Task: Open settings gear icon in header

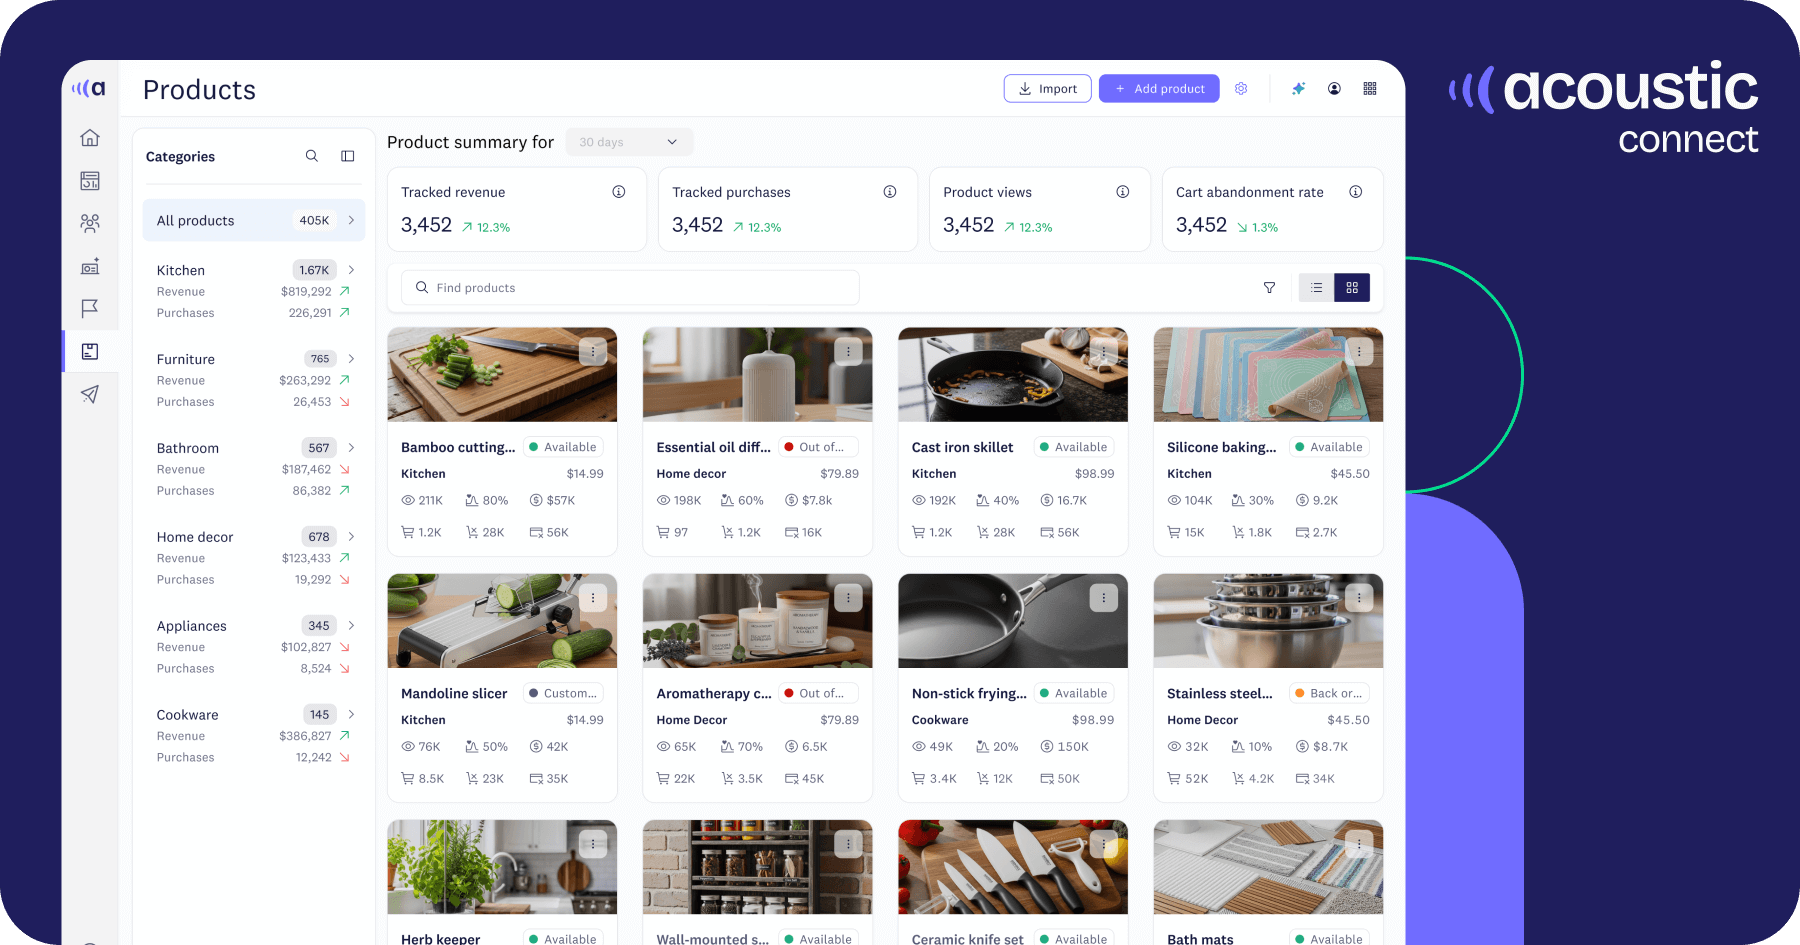Action: pos(1241,89)
